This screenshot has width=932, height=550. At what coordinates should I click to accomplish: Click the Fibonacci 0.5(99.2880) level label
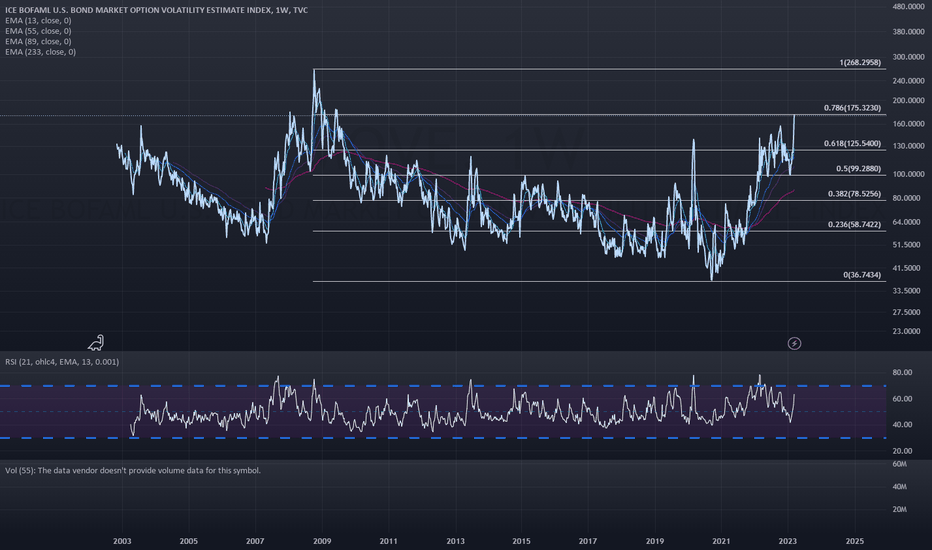pos(858,168)
